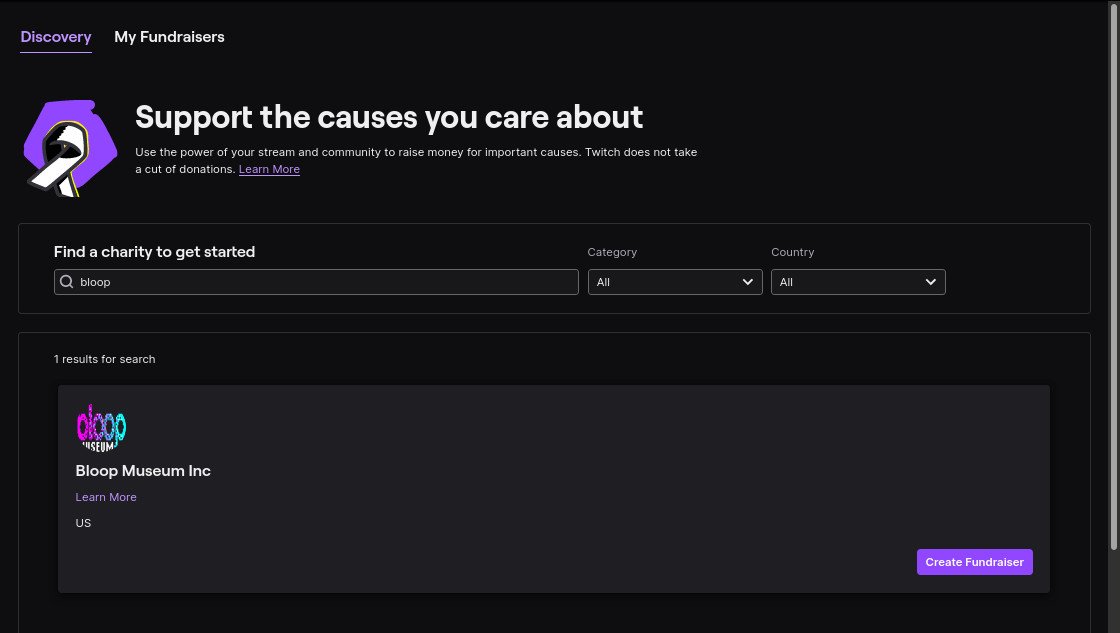The image size is (1120, 633).
Task: Click the "Support the causes you care about" heading
Action: coord(389,117)
